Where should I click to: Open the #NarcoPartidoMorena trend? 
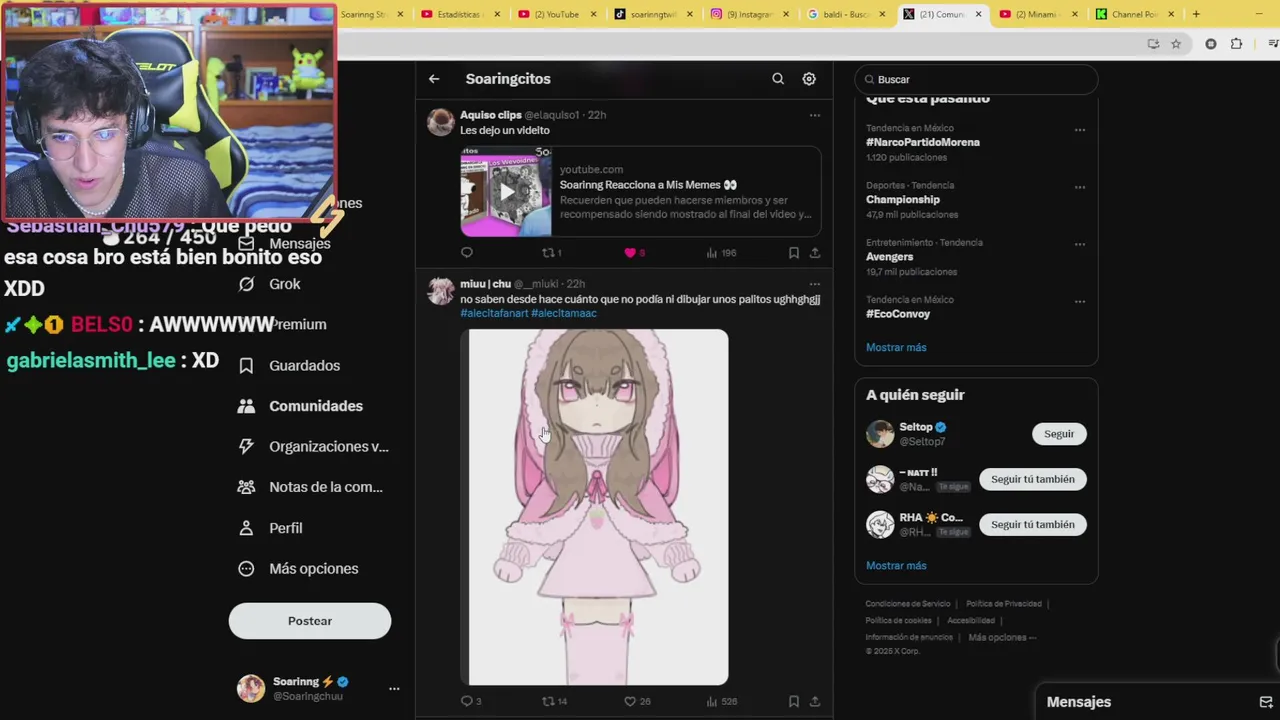coord(923,142)
